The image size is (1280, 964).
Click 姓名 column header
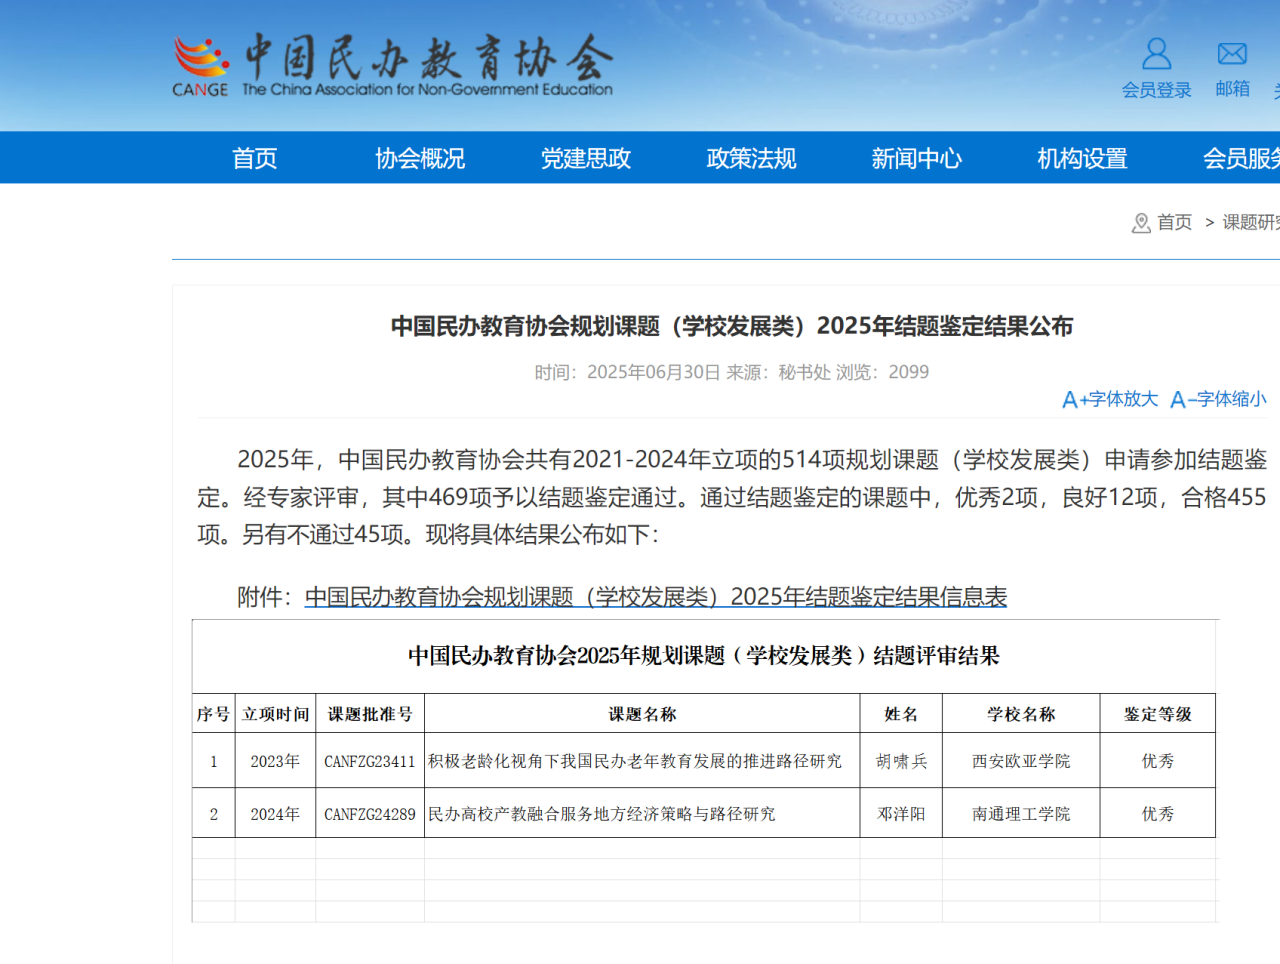pyautogui.click(x=901, y=714)
